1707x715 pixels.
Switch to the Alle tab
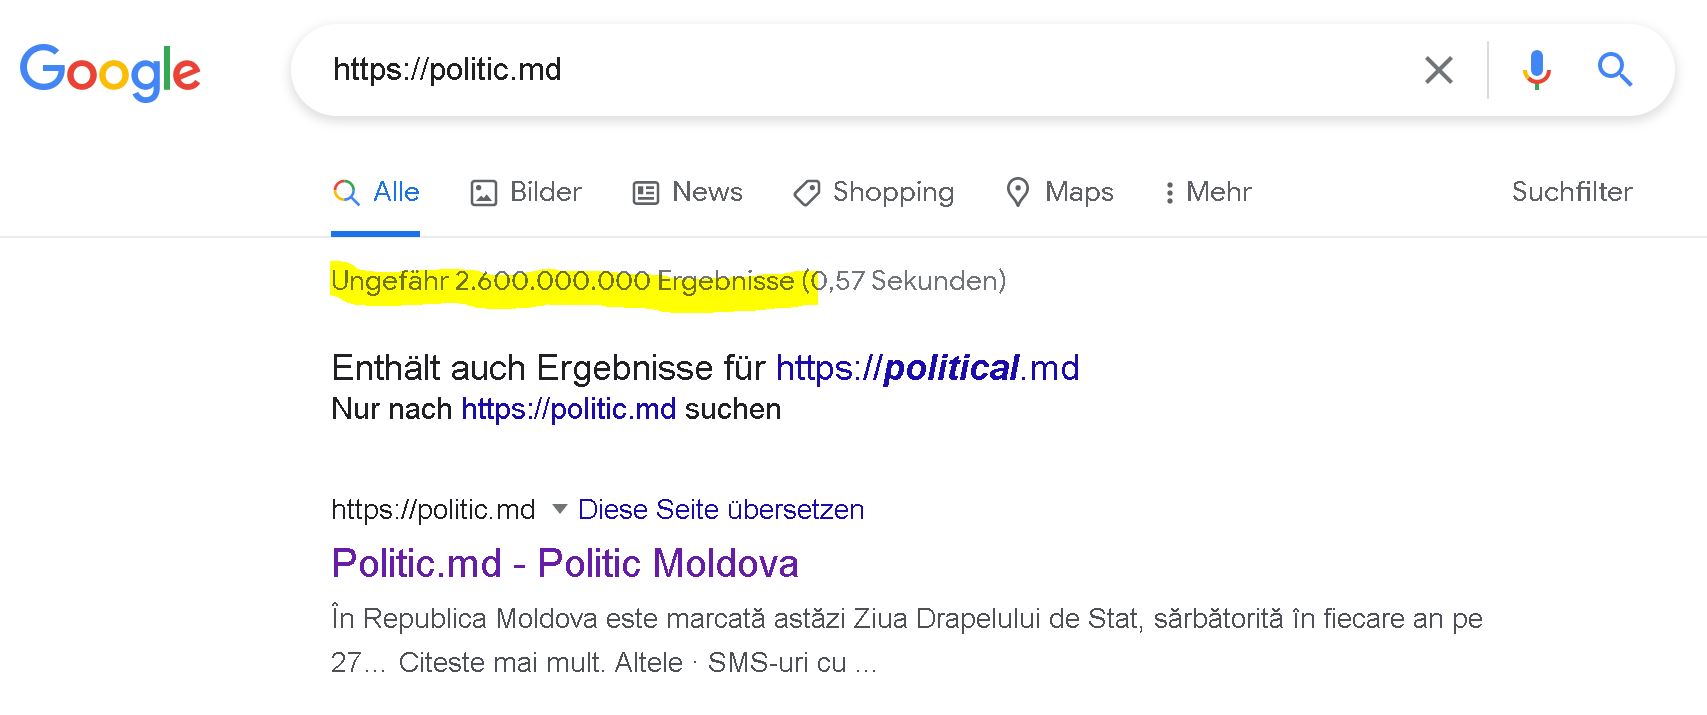[x=396, y=192]
